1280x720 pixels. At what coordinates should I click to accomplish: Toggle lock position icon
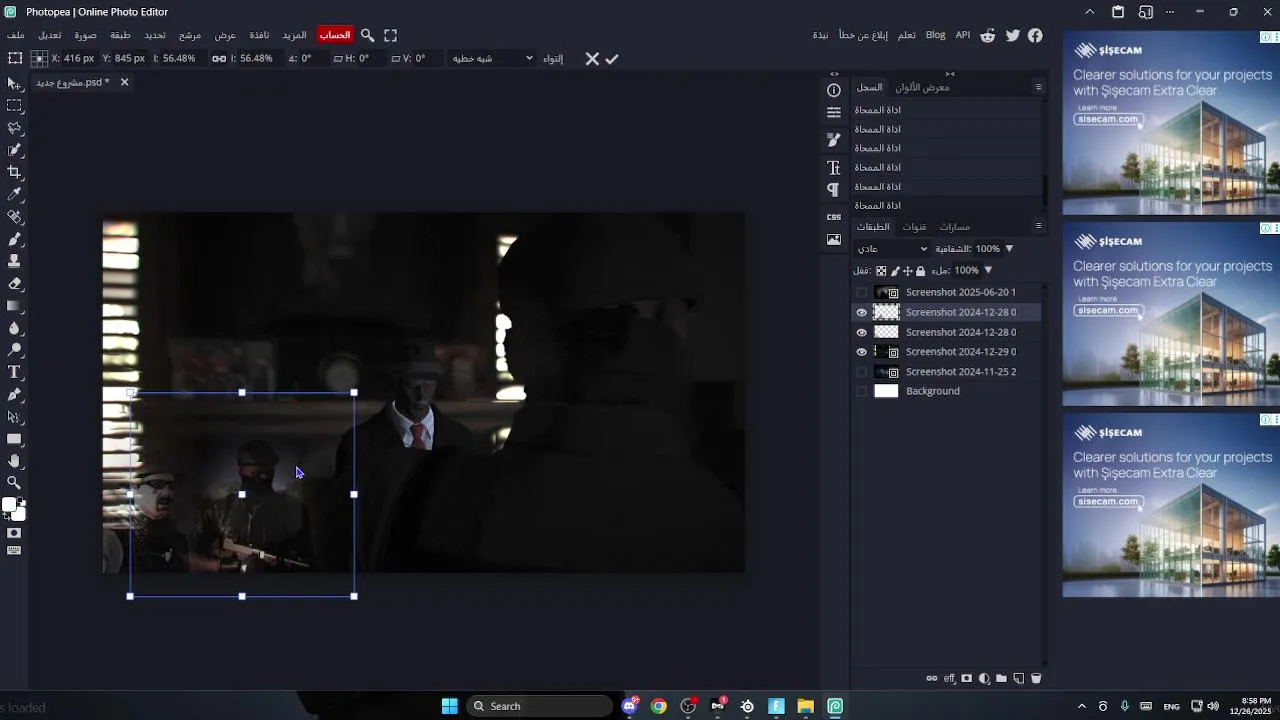coord(907,271)
